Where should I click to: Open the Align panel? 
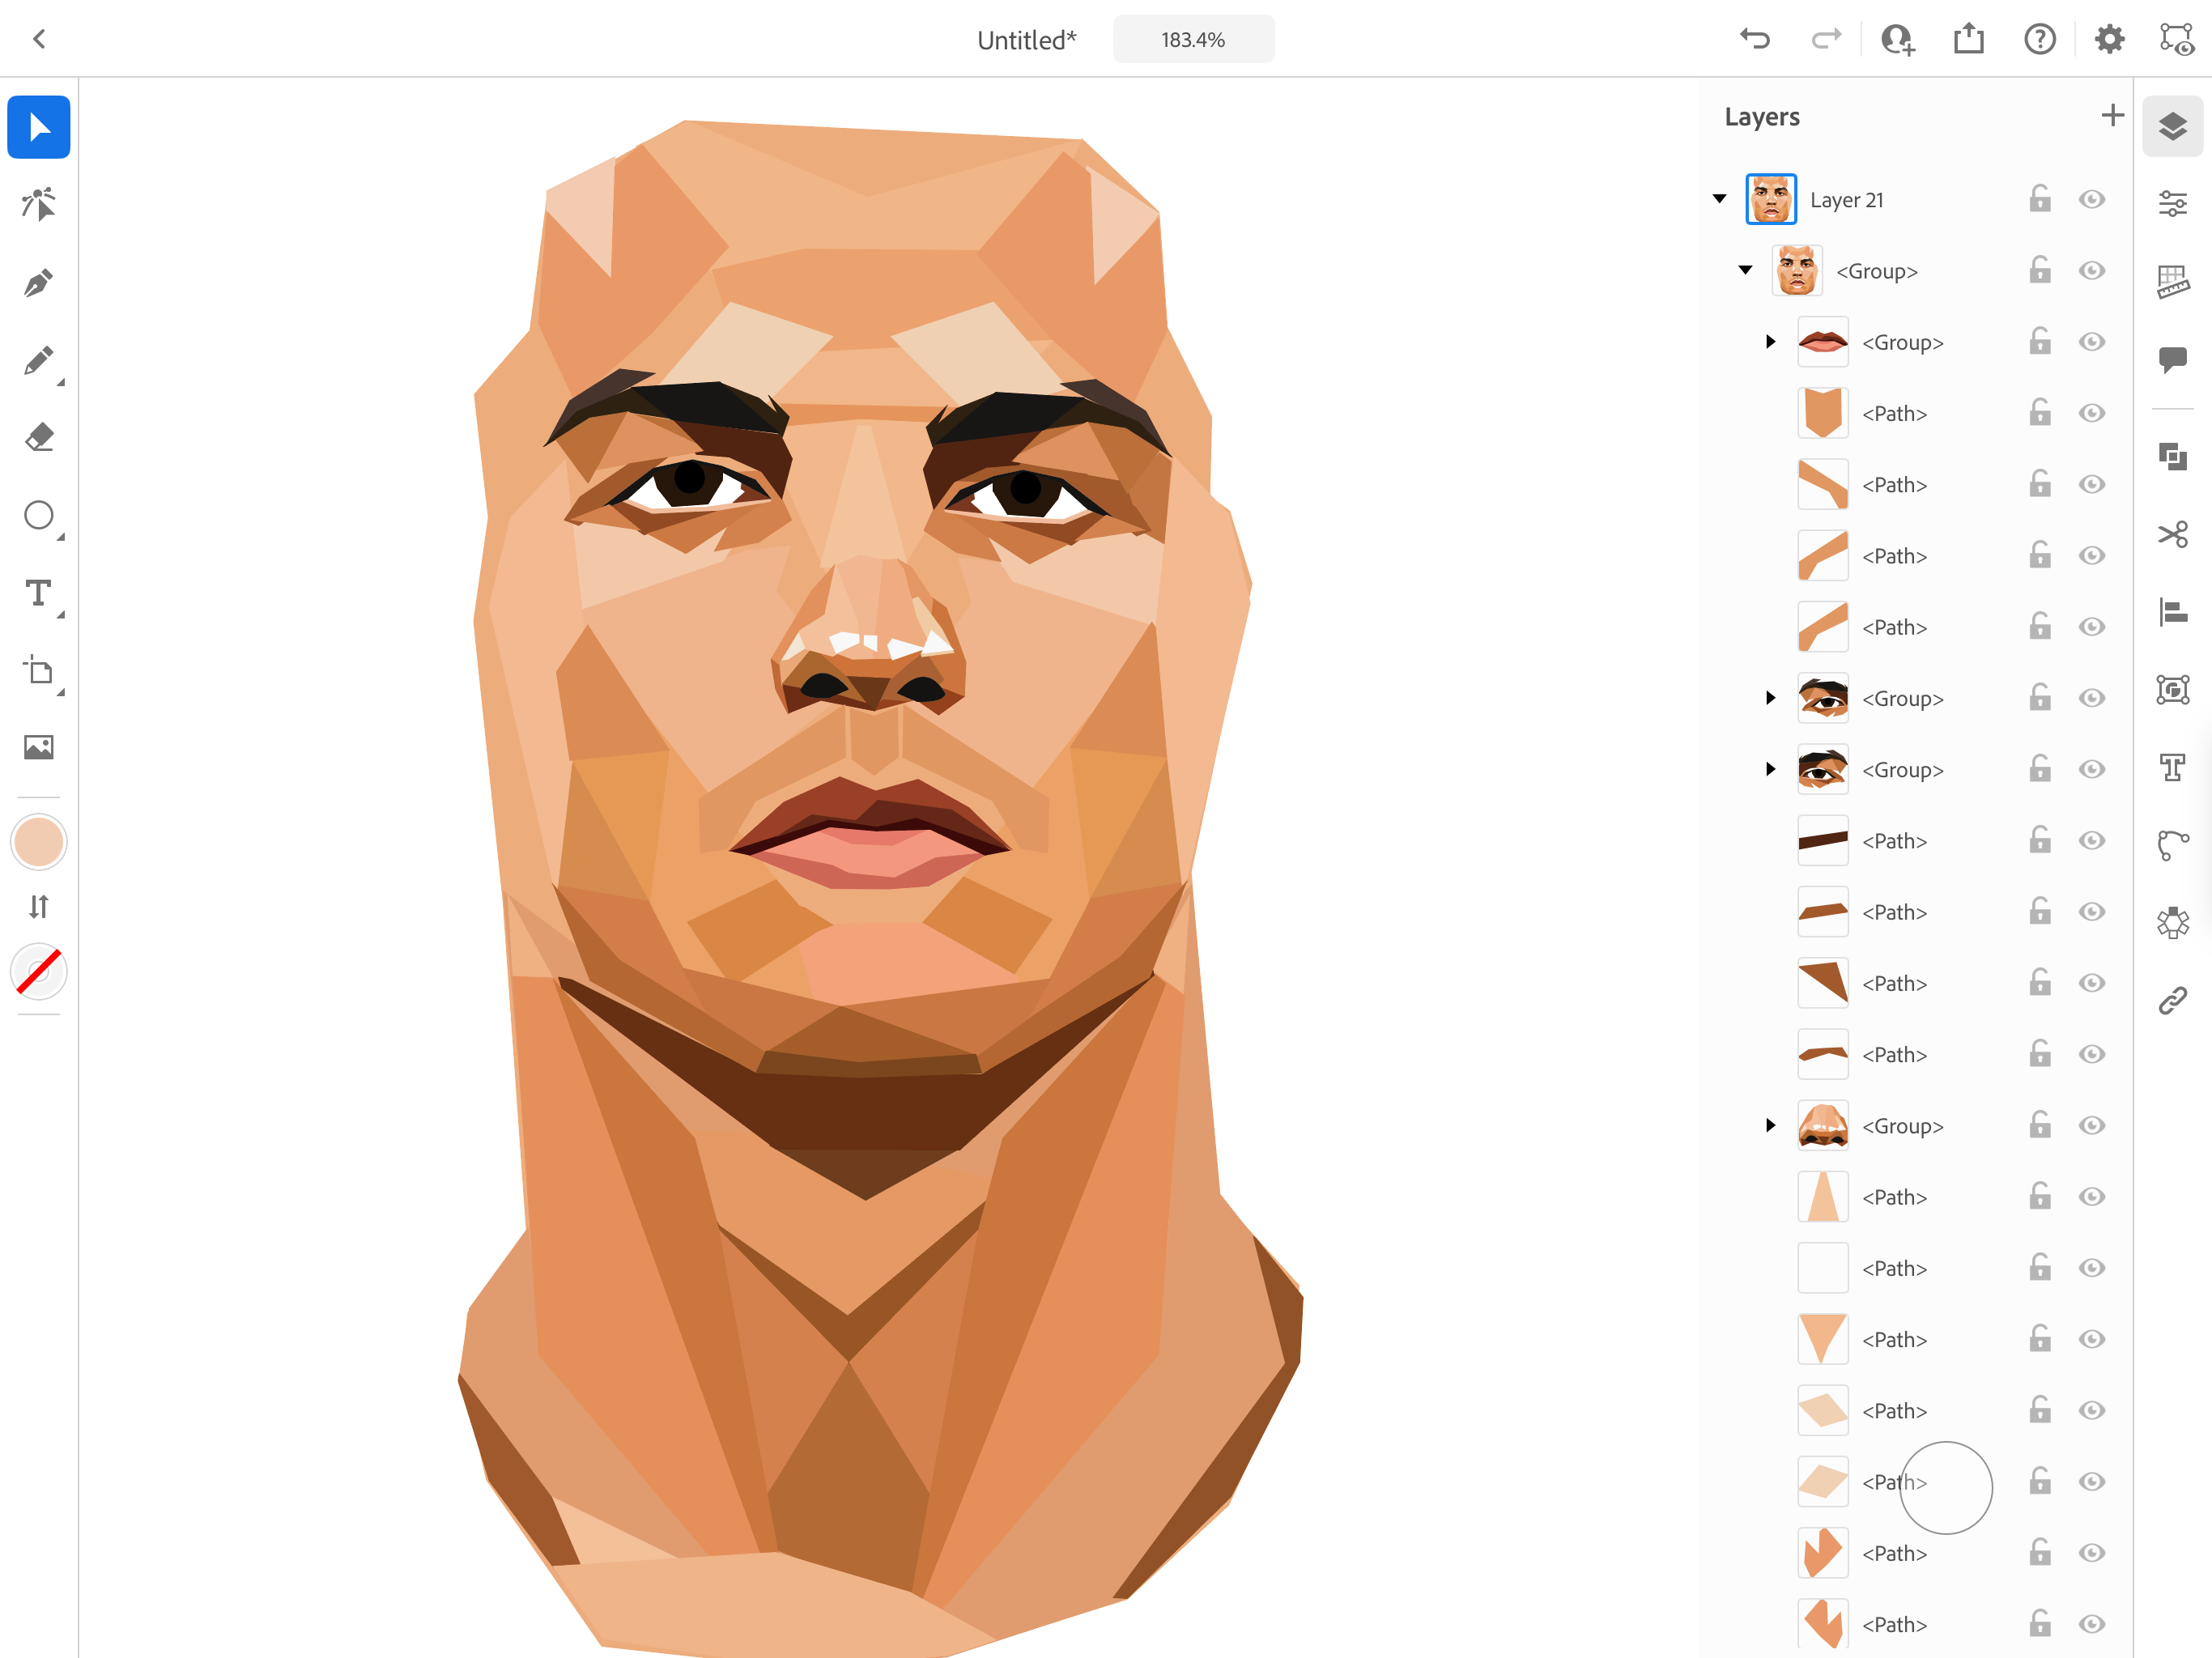[2172, 611]
